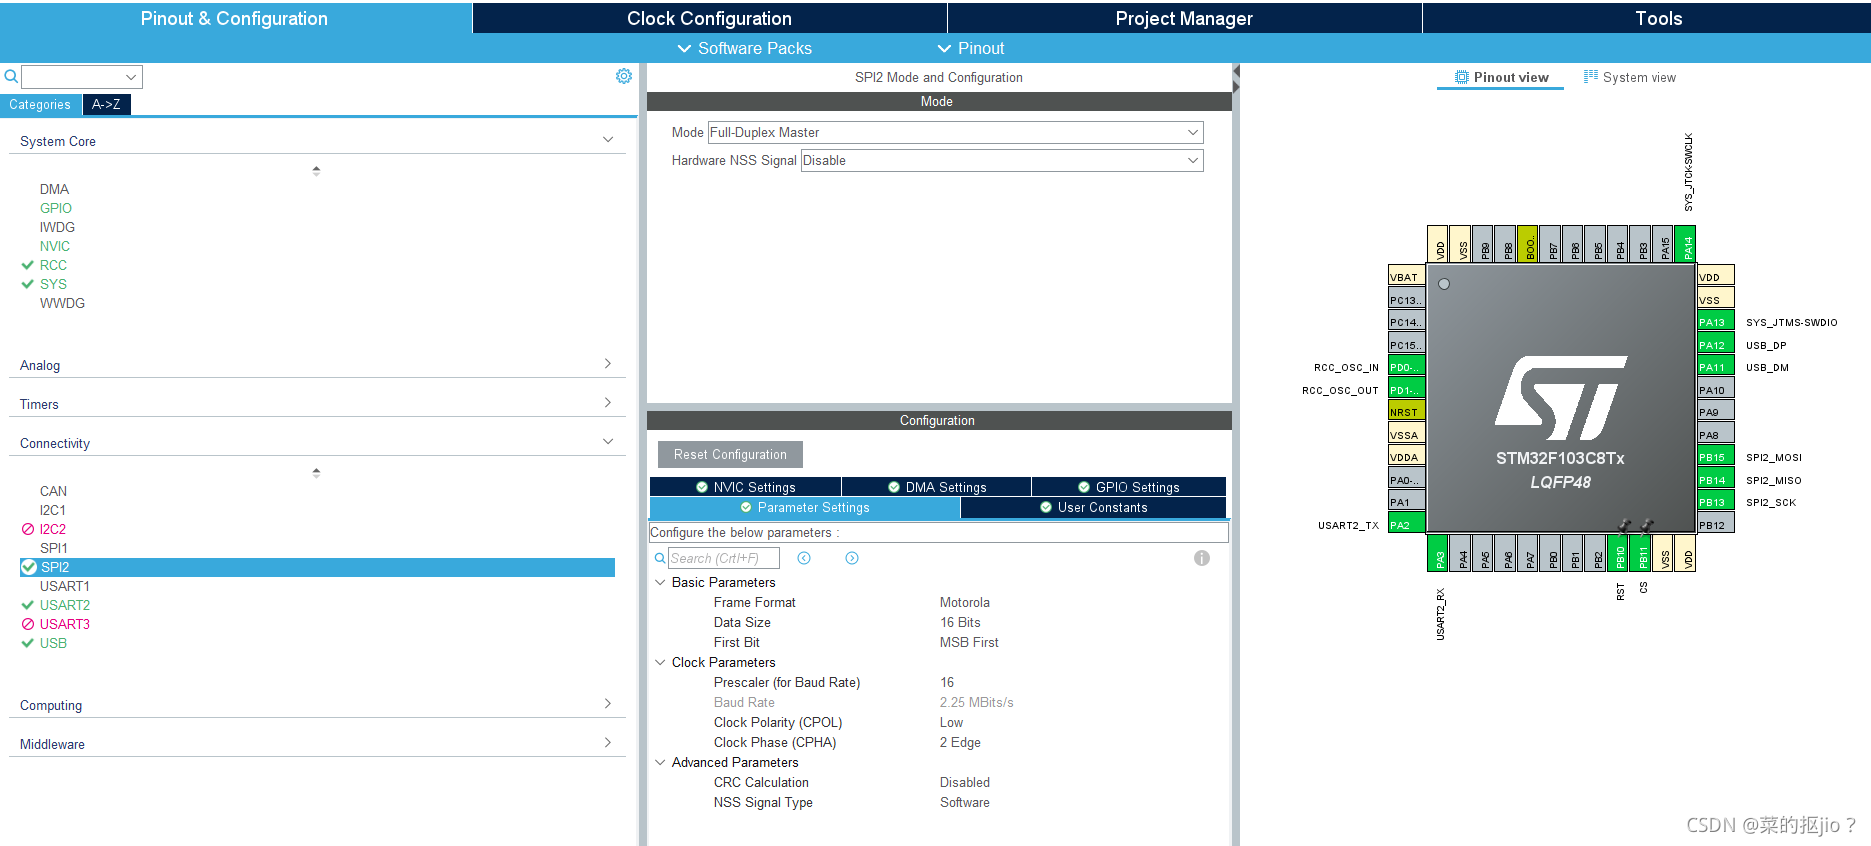Select USB in the Connectivity list

pos(53,643)
